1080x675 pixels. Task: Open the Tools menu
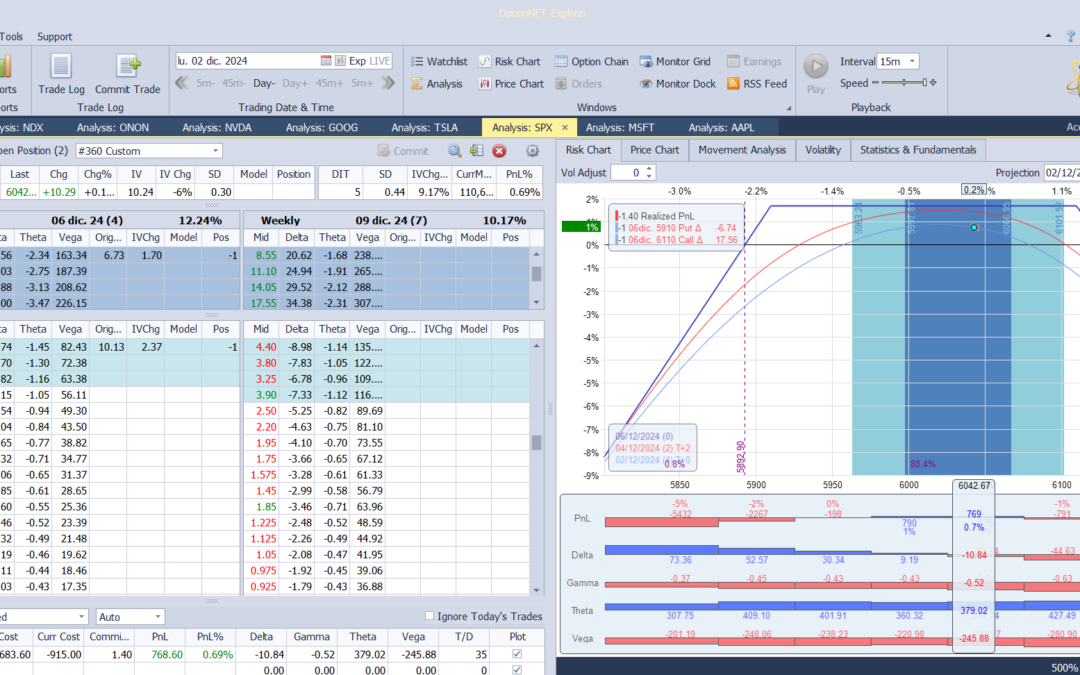[11, 37]
